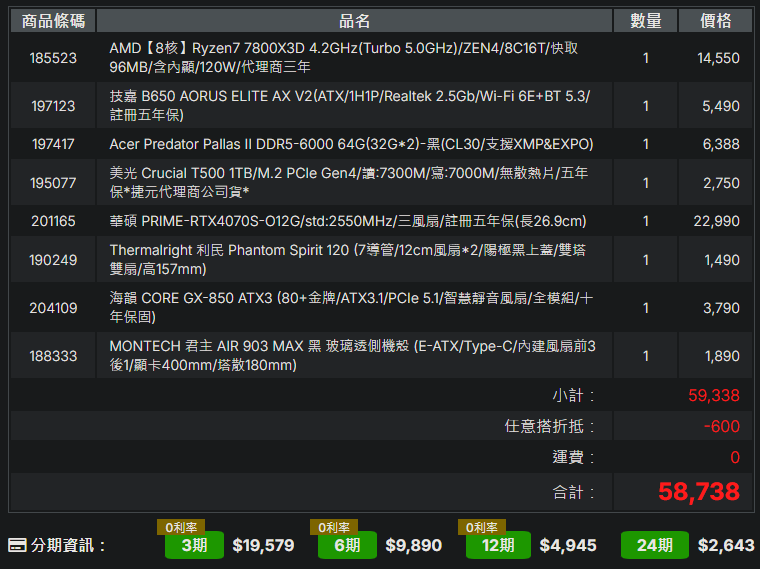Click the price 6,388
This screenshot has width=760, height=569.
coord(721,144)
